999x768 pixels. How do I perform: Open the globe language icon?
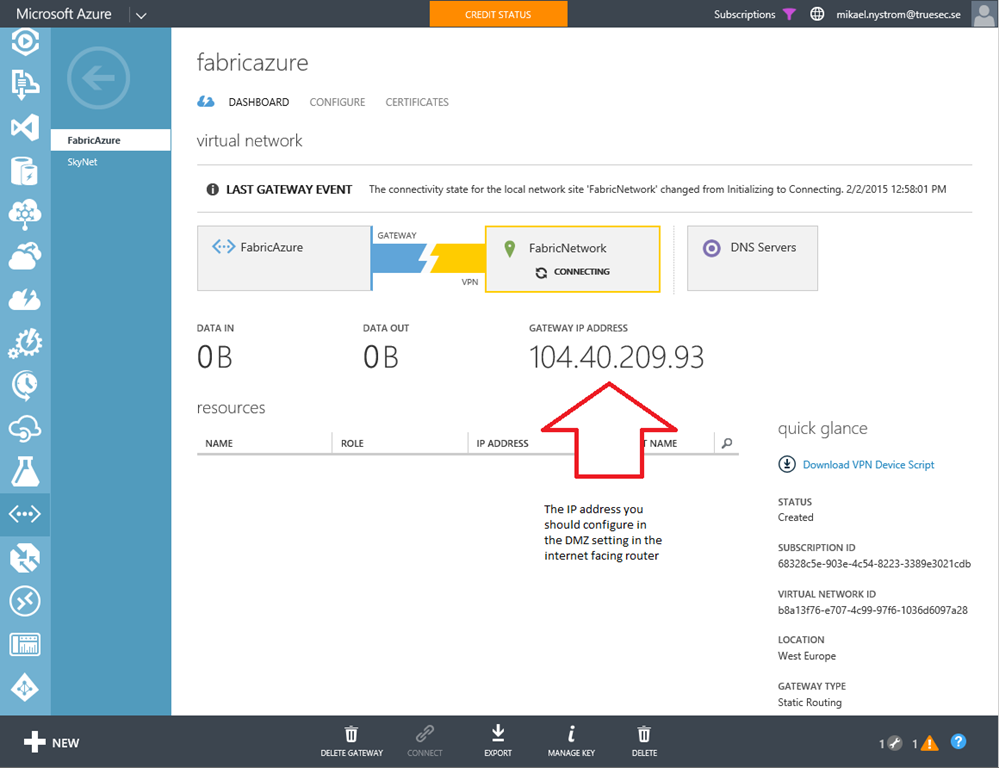coord(817,14)
